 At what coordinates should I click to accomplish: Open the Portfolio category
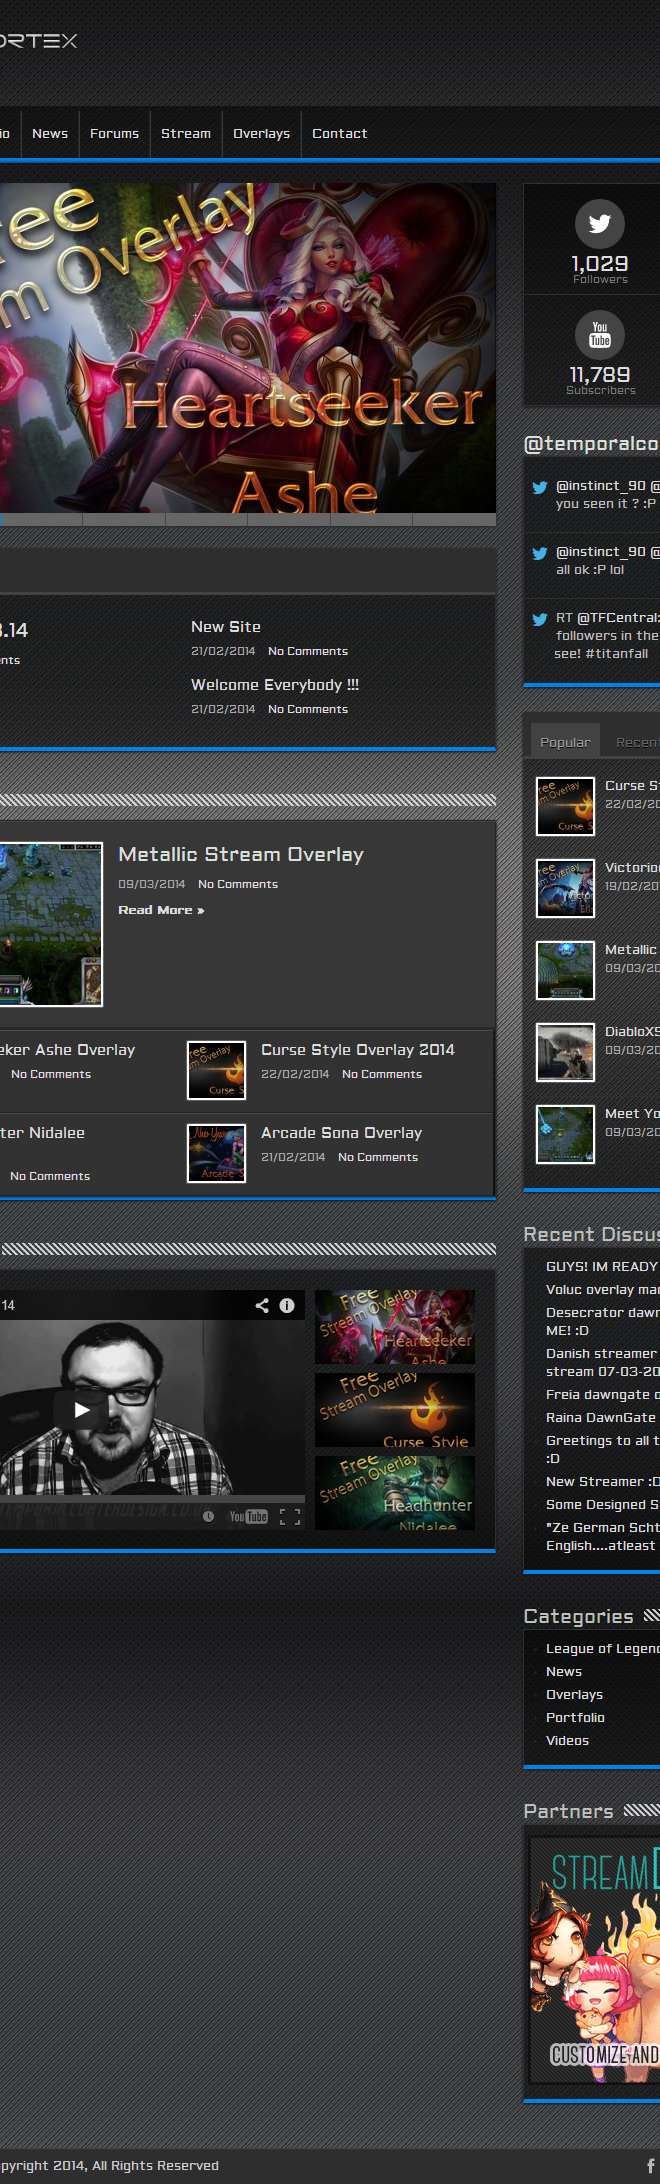click(575, 1718)
